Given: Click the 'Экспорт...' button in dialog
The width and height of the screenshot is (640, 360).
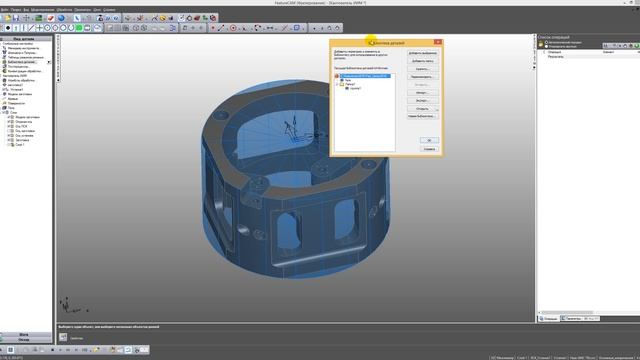Looking at the screenshot, I should tap(423, 100).
